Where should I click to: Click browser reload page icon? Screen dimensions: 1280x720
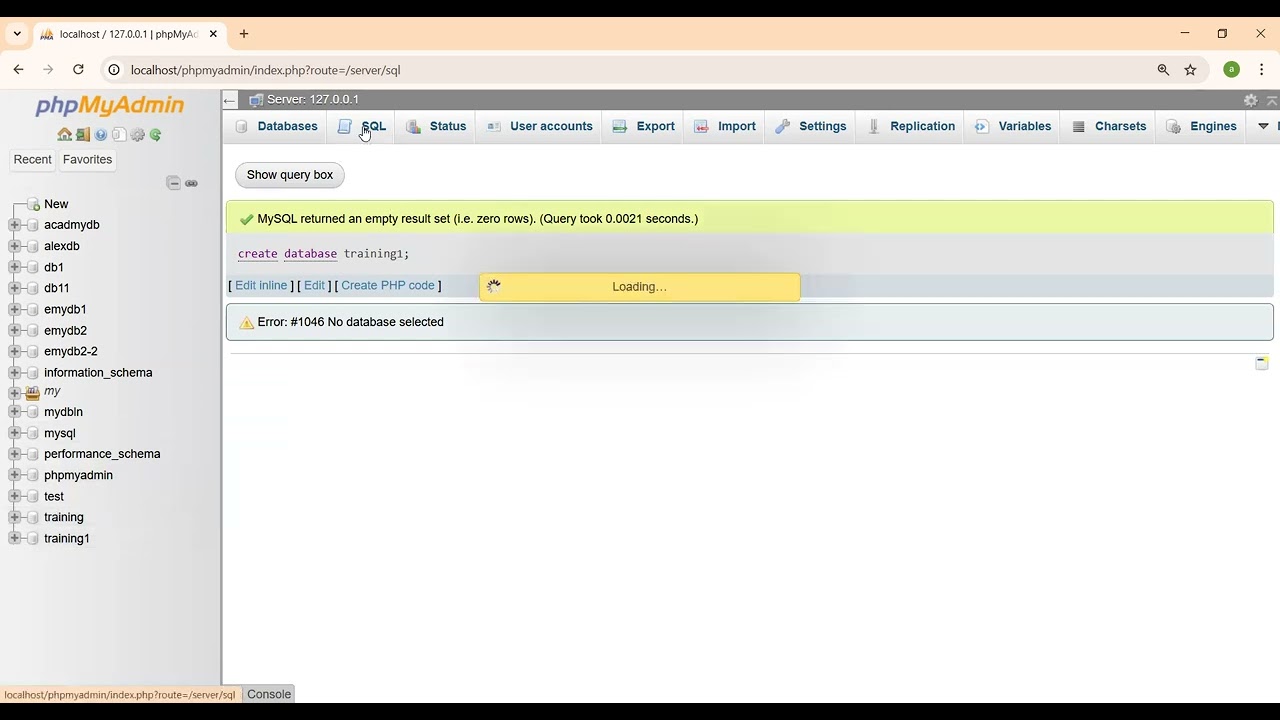pos(78,70)
